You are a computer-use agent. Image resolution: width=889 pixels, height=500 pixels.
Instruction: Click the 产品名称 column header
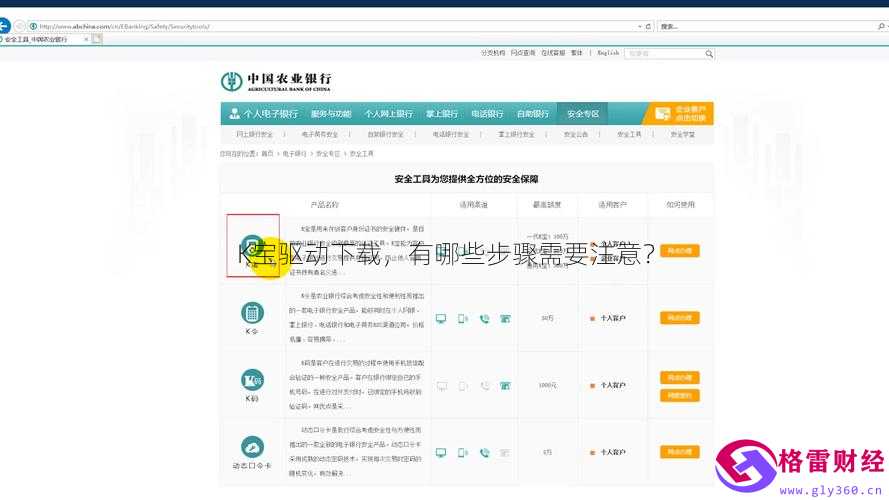point(325,205)
